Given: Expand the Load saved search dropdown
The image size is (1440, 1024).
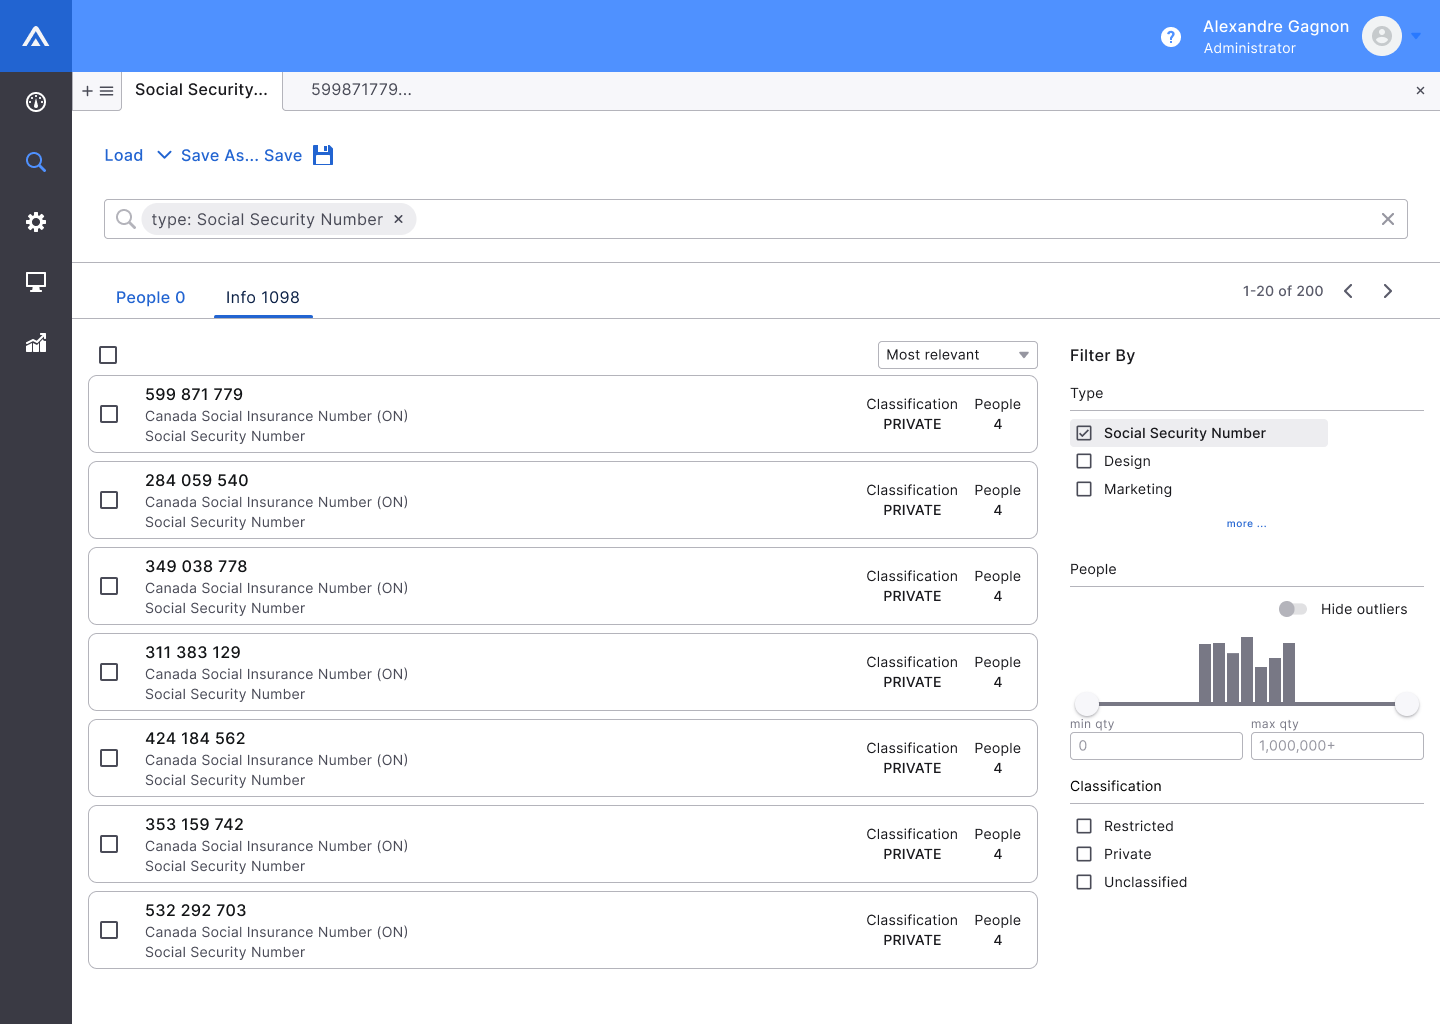Looking at the screenshot, I should pos(164,155).
